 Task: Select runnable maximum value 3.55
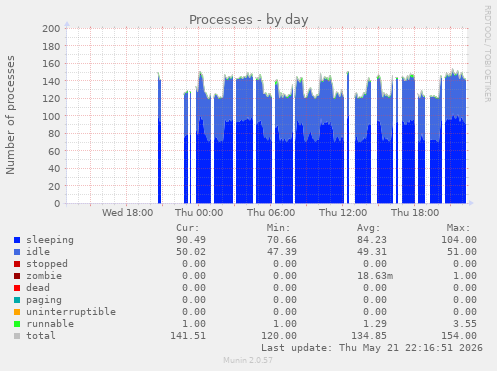465,324
